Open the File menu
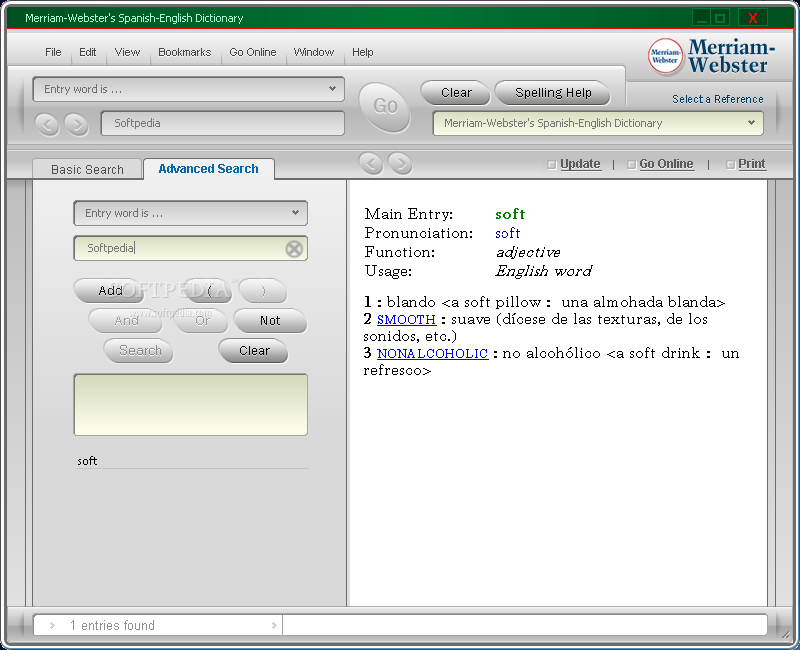 (x=53, y=52)
